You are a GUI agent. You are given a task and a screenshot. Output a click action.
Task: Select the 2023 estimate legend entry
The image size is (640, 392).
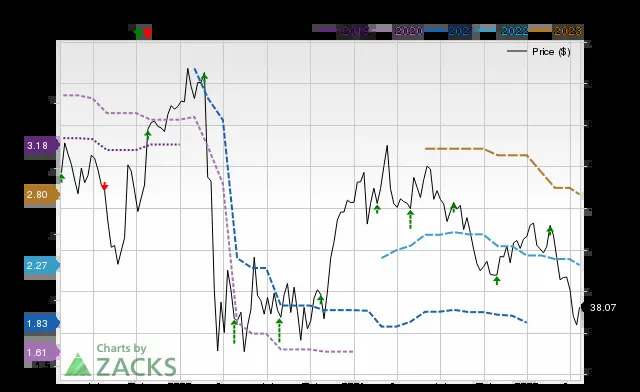click(x=556, y=31)
